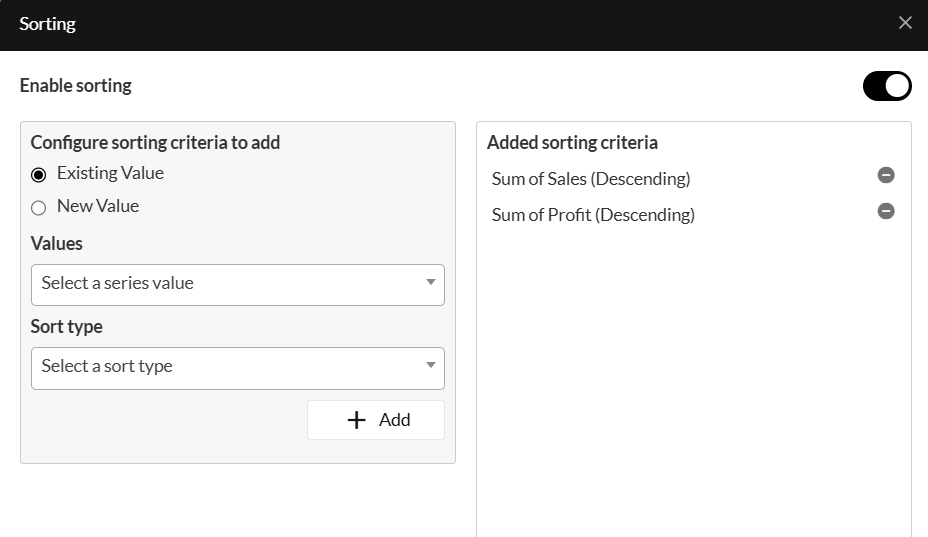Click the Sort type dropdown arrow

coord(431,366)
